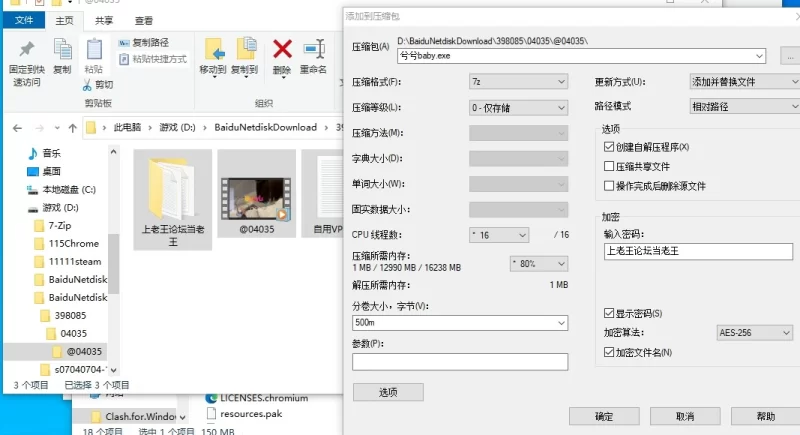Click the Copy icon in ribbon
Image resolution: width=800 pixels, height=435 pixels.
point(62,50)
